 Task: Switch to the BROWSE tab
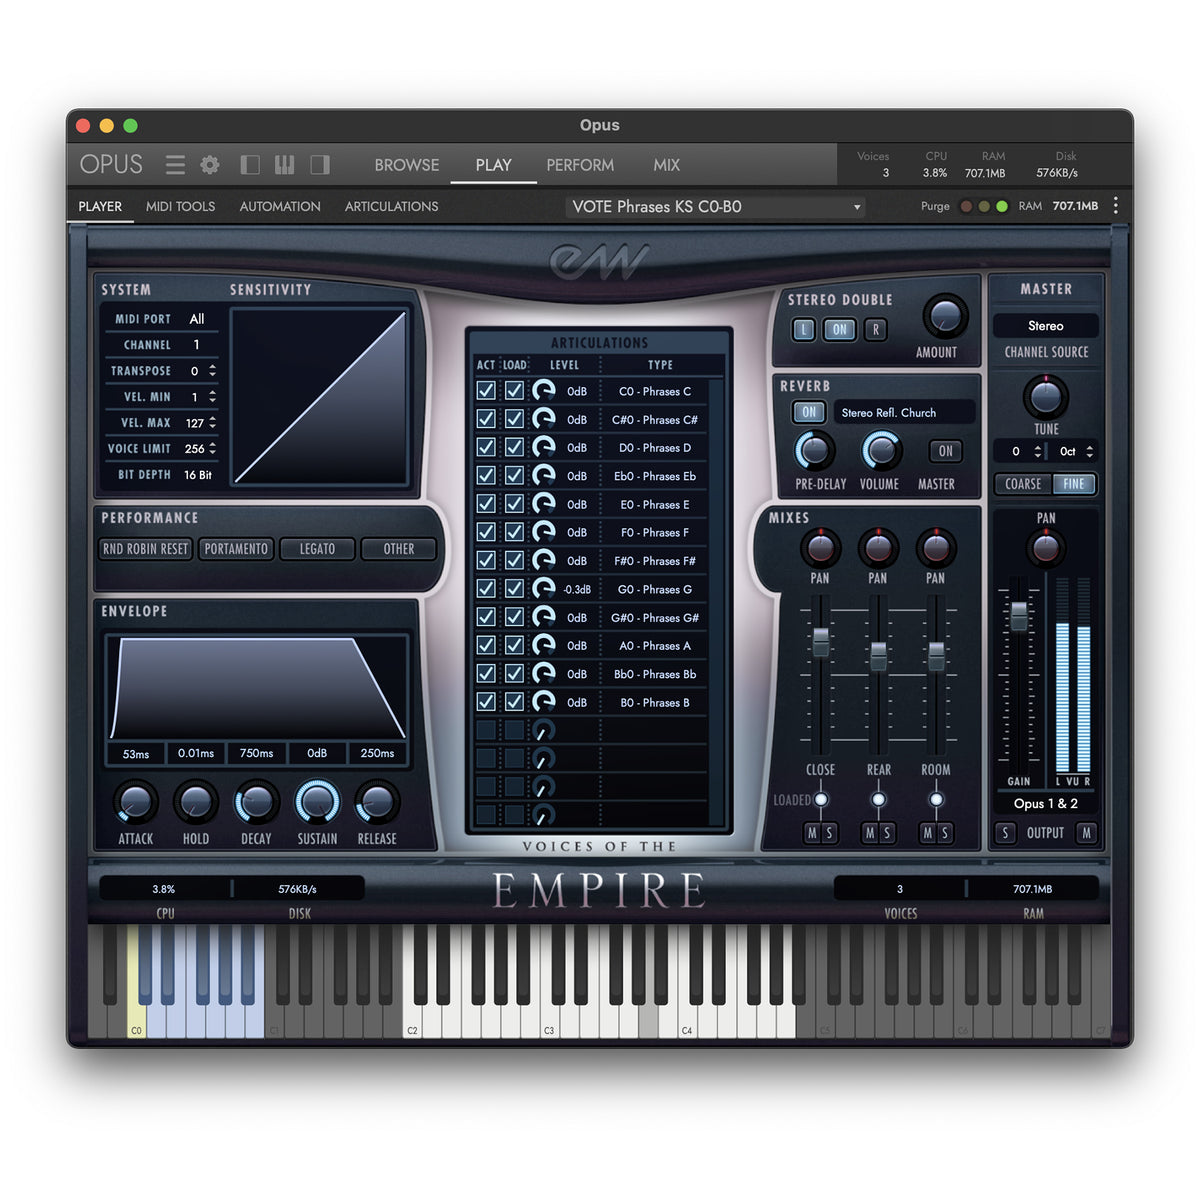click(407, 165)
